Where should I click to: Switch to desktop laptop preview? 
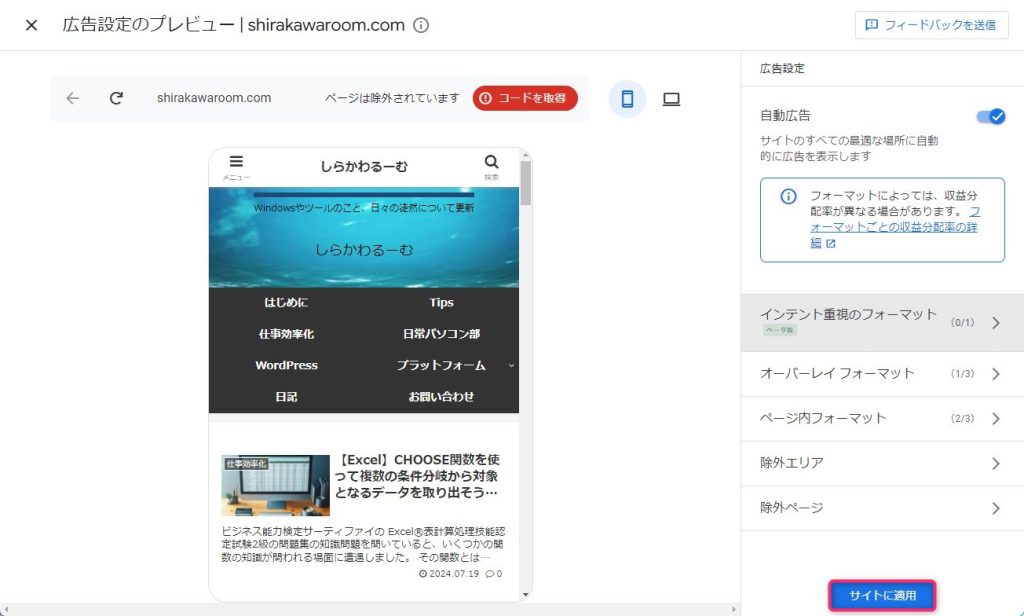(x=671, y=99)
